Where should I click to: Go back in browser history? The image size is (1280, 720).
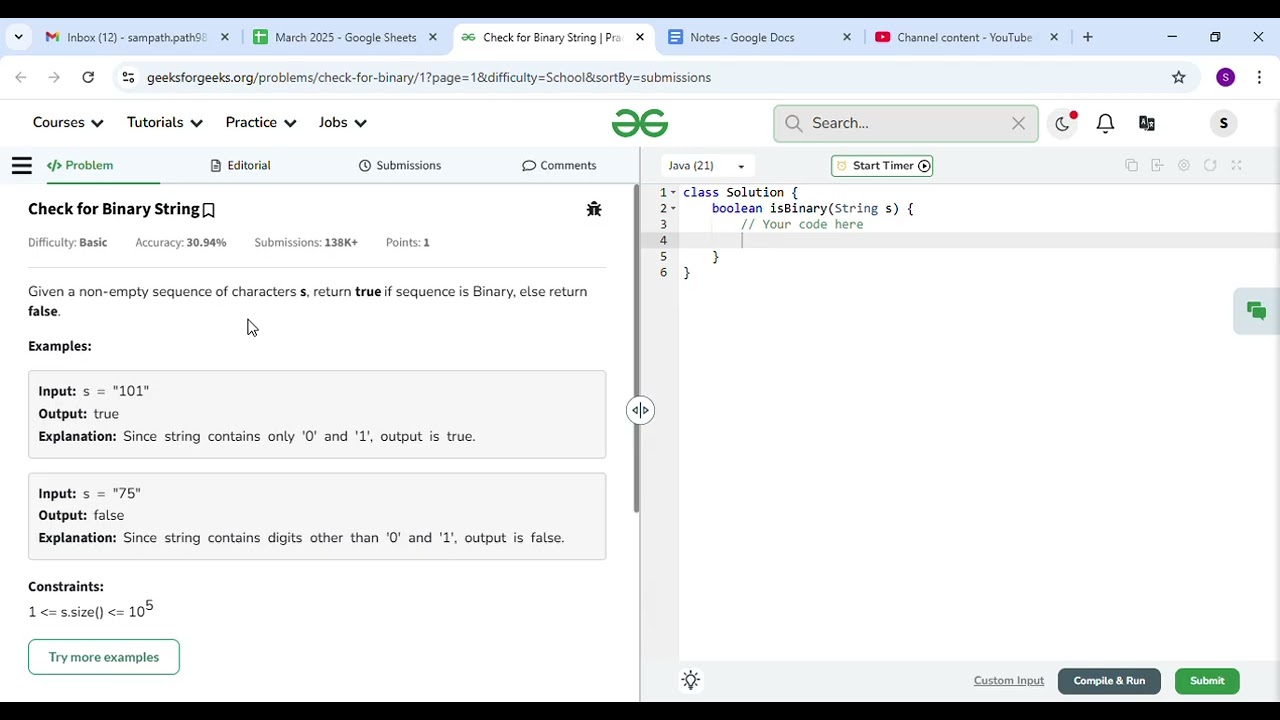pyautogui.click(x=21, y=77)
